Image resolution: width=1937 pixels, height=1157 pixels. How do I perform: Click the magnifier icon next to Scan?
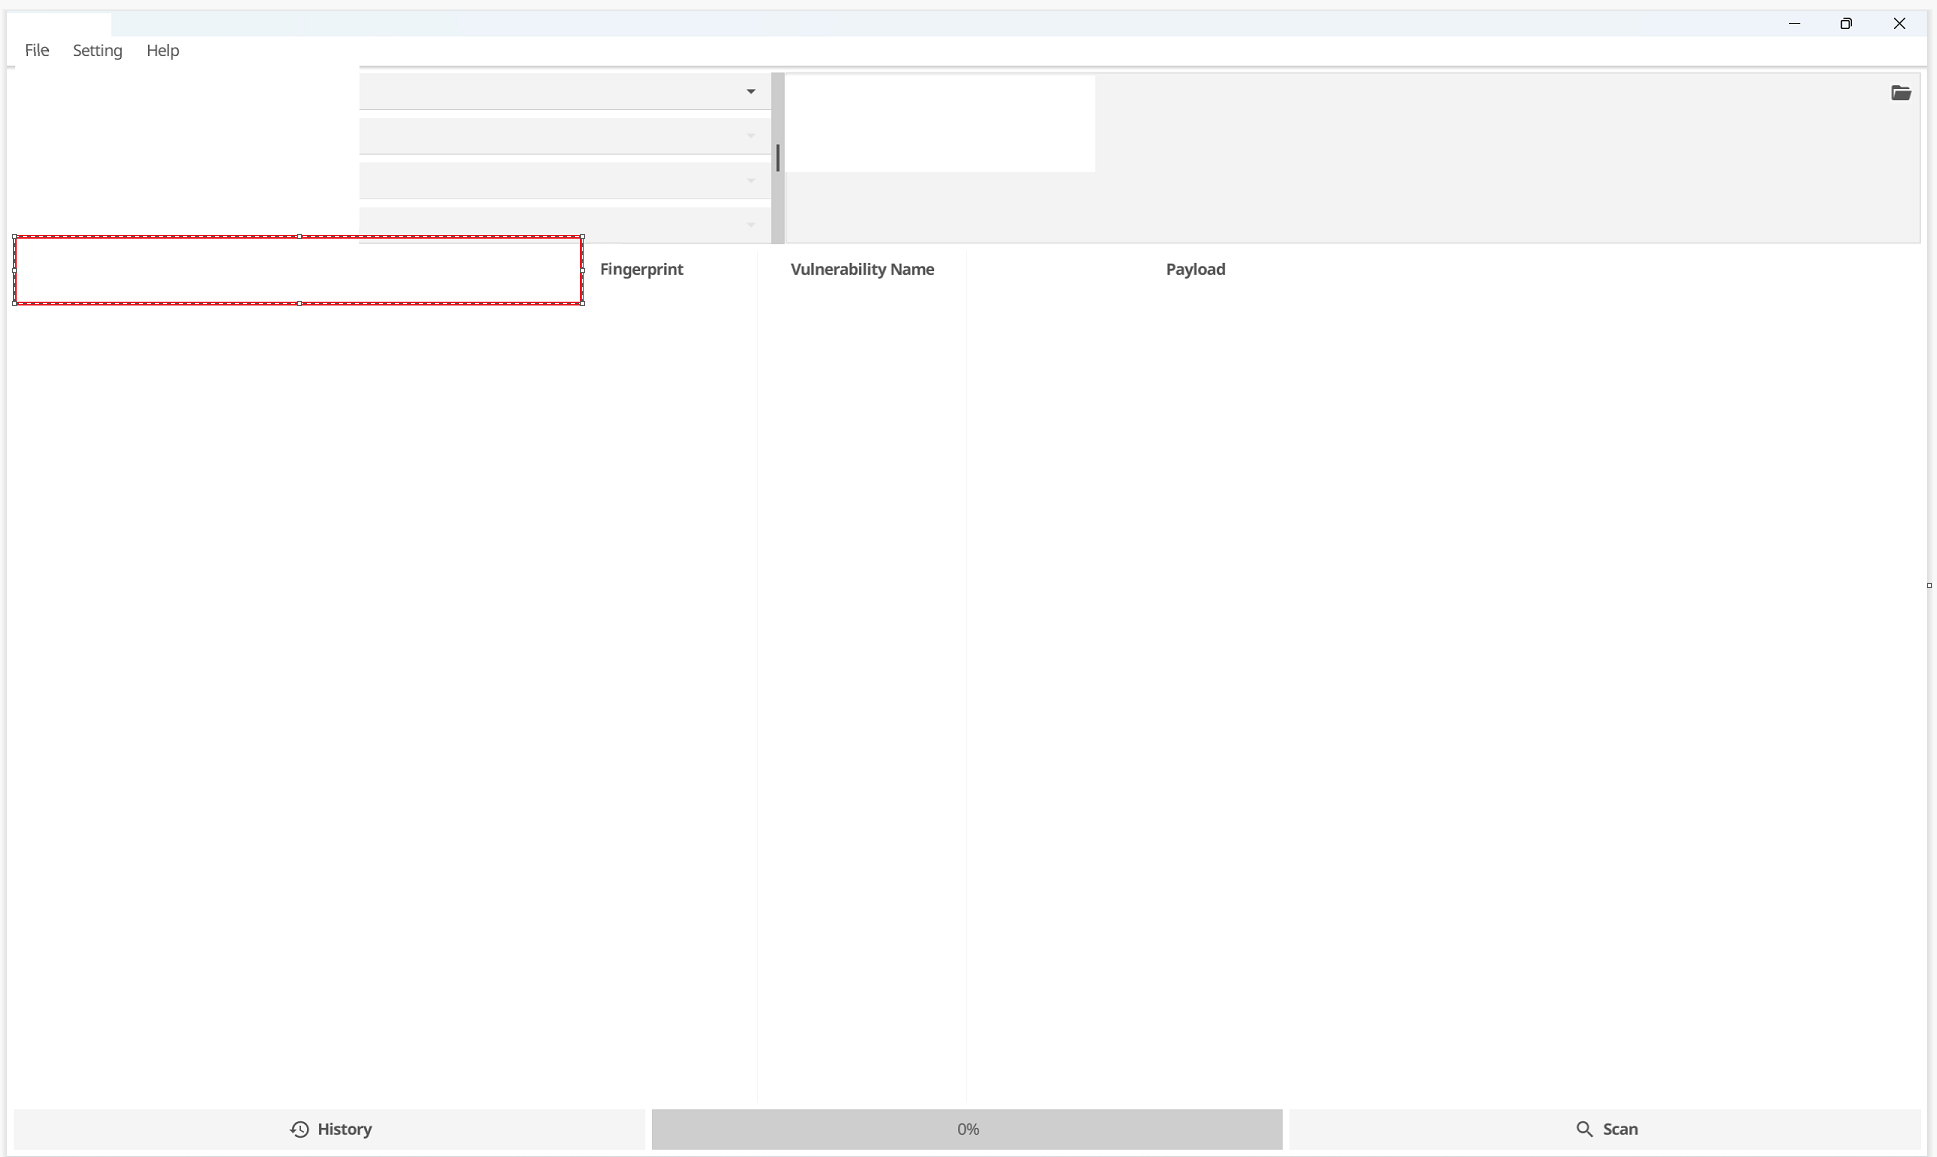pos(1585,1129)
